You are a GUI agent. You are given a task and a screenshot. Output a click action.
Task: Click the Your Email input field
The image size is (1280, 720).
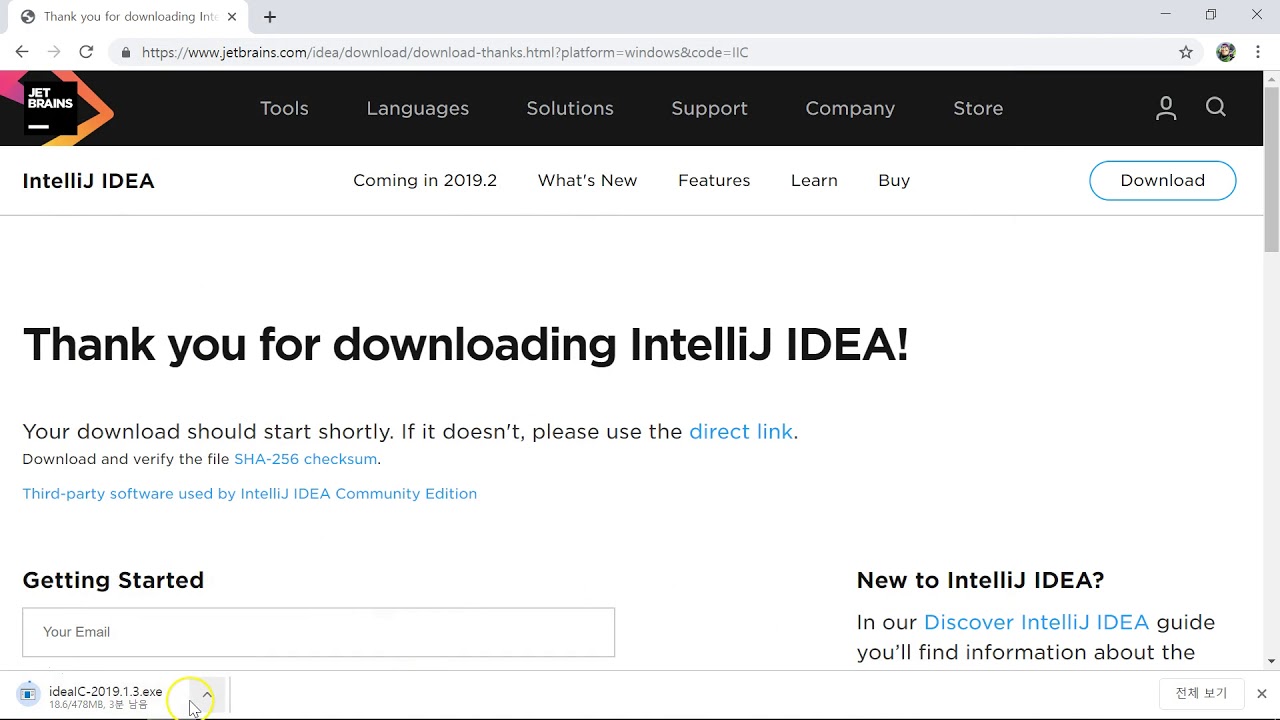coord(318,632)
